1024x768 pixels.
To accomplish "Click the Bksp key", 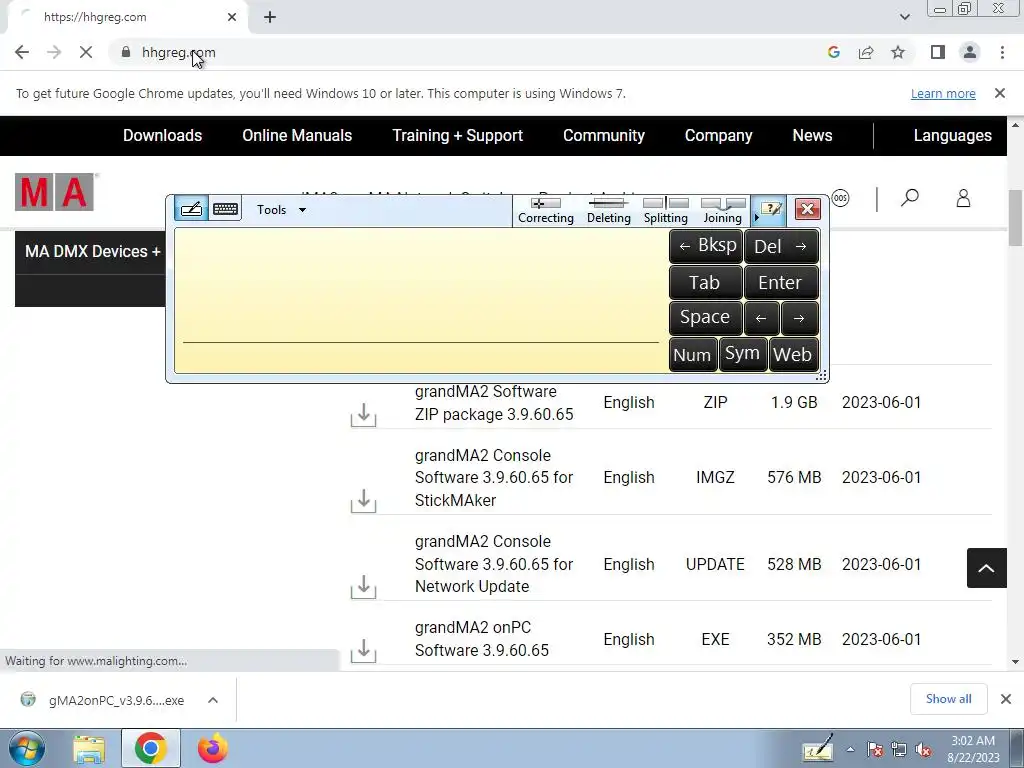I will coord(706,246).
